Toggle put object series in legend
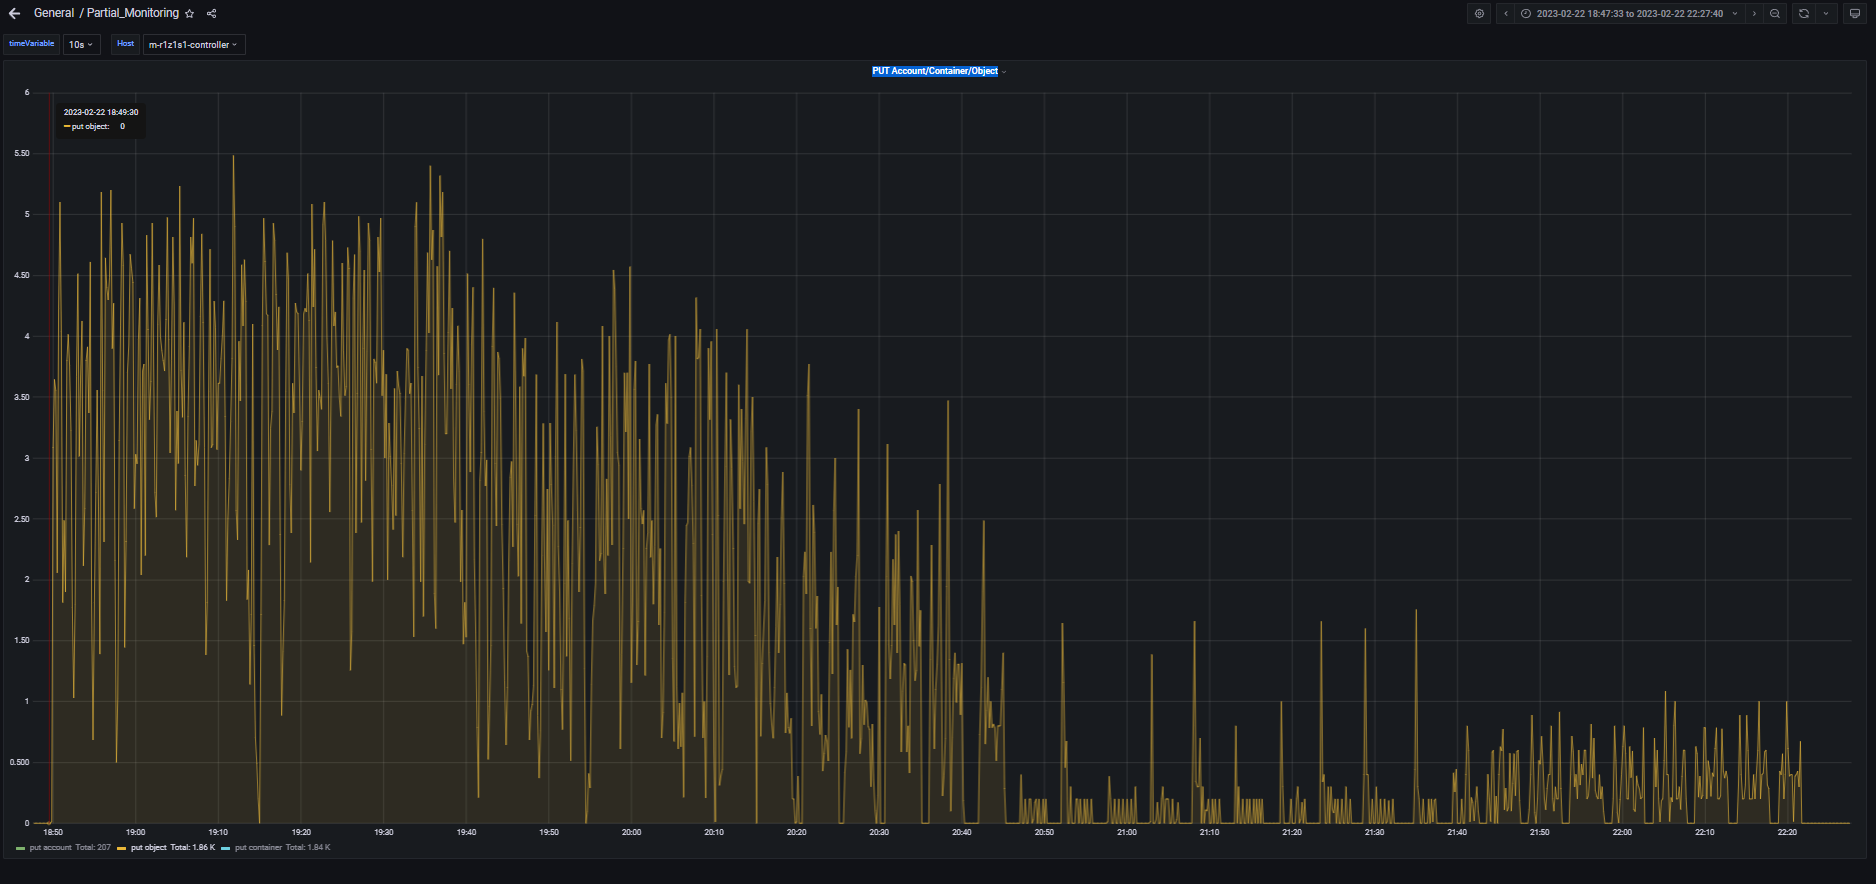1876x884 pixels. 149,848
